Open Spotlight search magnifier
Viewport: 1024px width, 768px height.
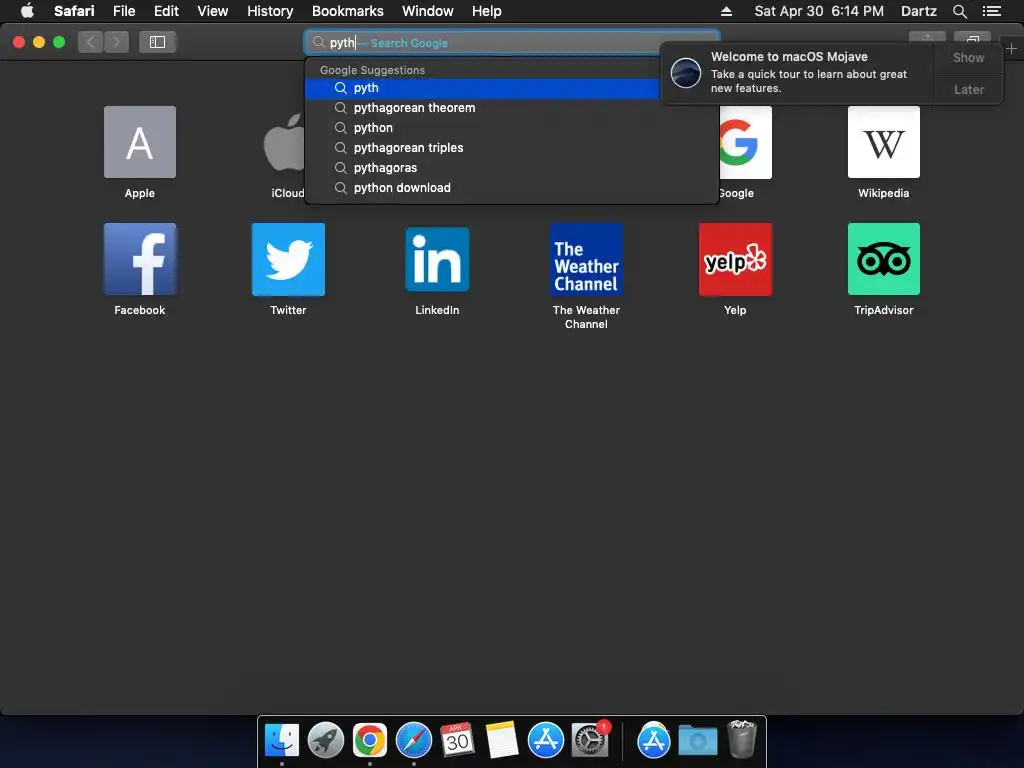click(x=959, y=11)
